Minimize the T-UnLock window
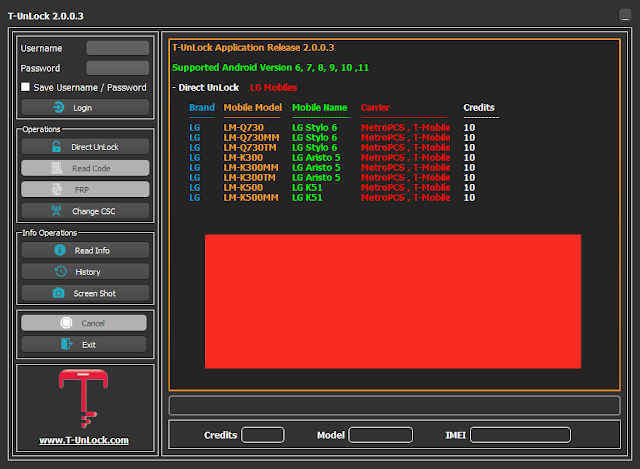 (x=624, y=16)
